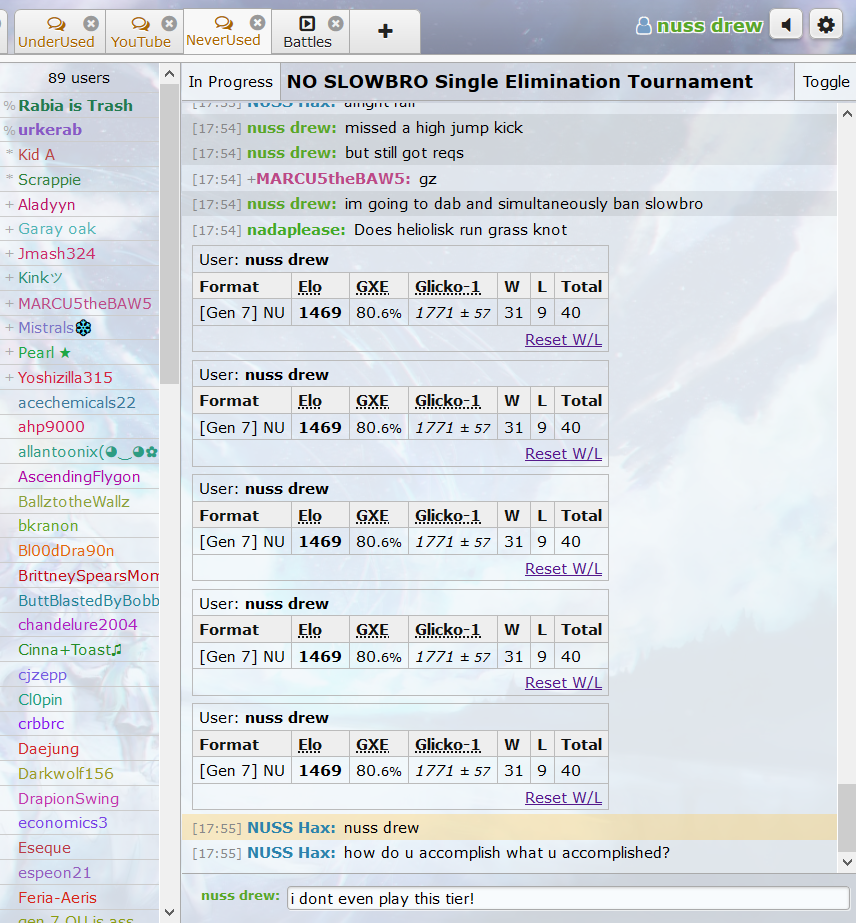Close the NeverUsed room tab
Viewport: 856px width, 923px height.
pos(257,22)
